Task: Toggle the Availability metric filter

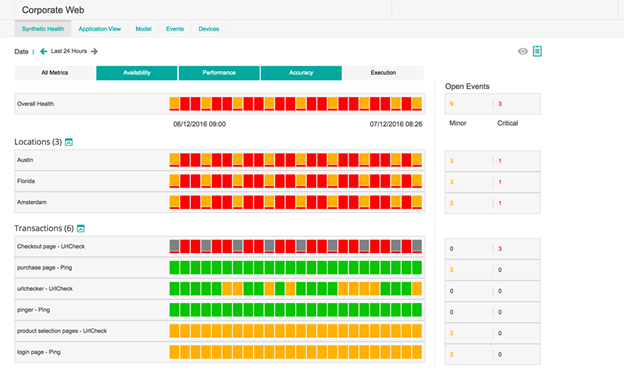Action: pos(137,73)
